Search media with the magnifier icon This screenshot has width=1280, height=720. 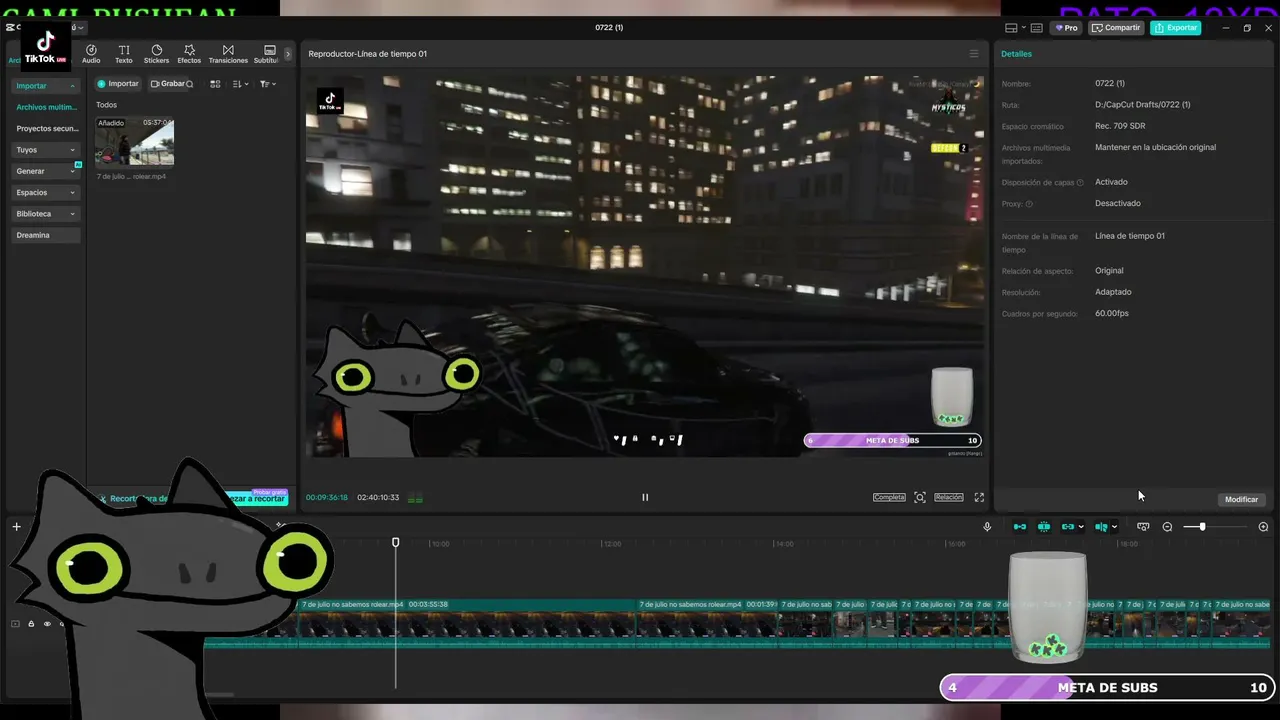point(190,84)
